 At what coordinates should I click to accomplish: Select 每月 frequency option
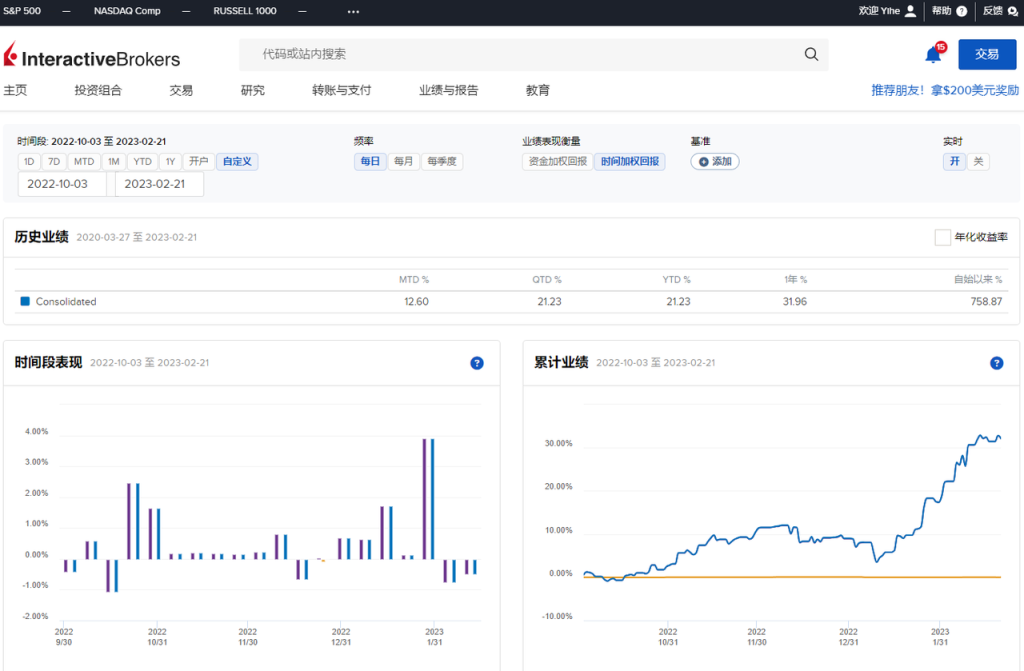click(x=404, y=161)
